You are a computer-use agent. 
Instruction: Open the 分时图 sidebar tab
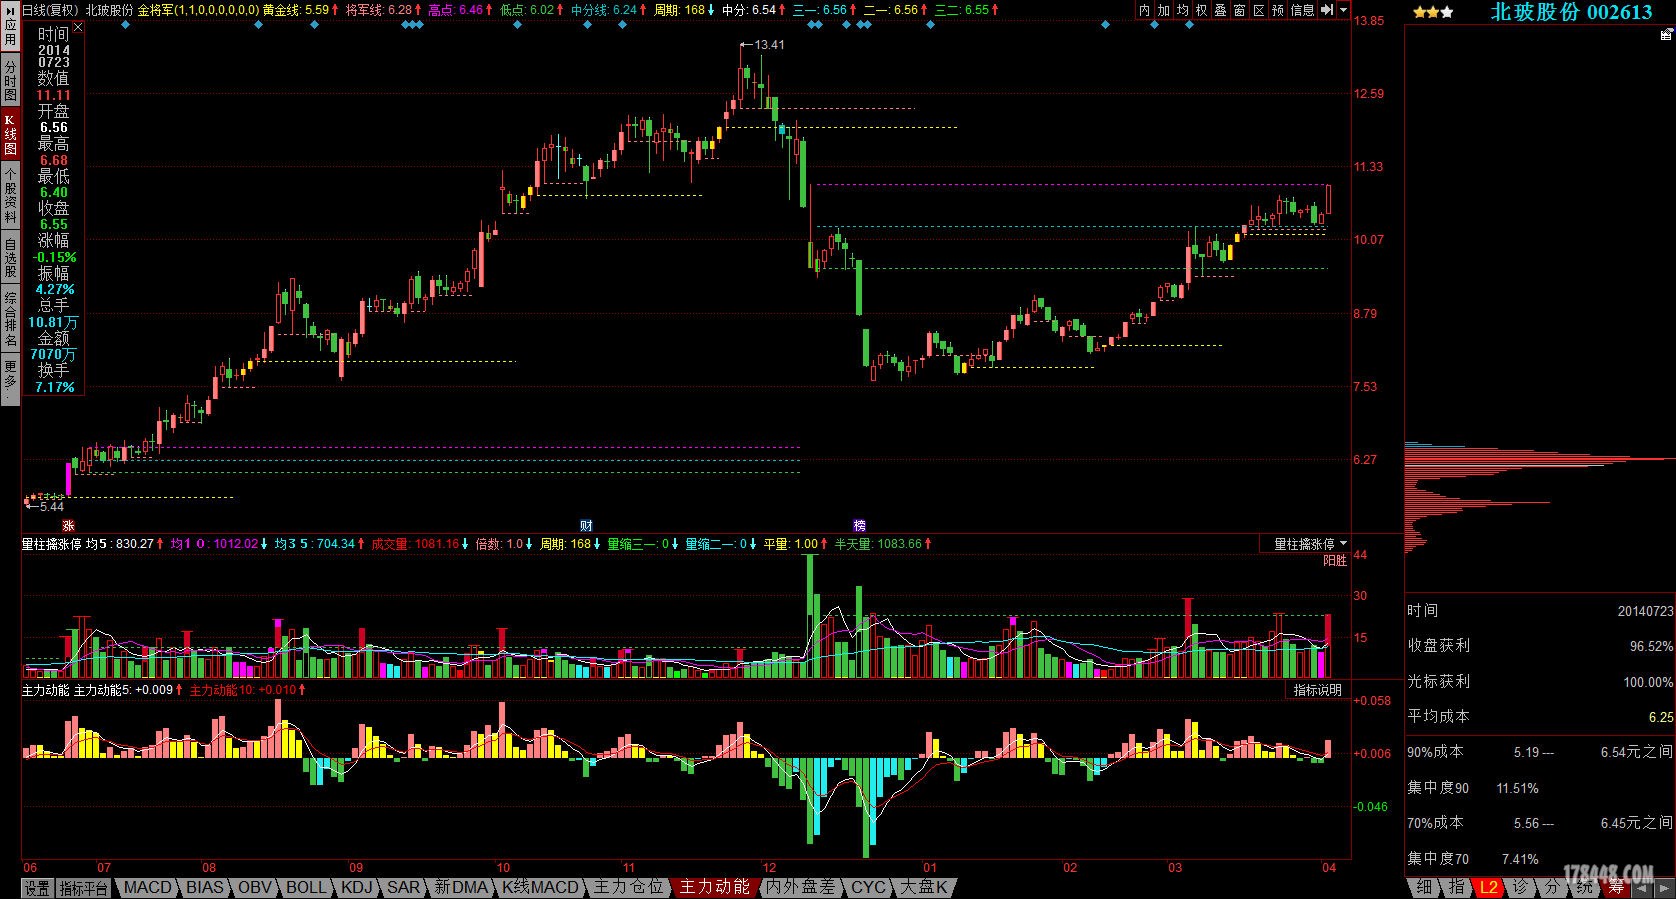tap(10, 78)
